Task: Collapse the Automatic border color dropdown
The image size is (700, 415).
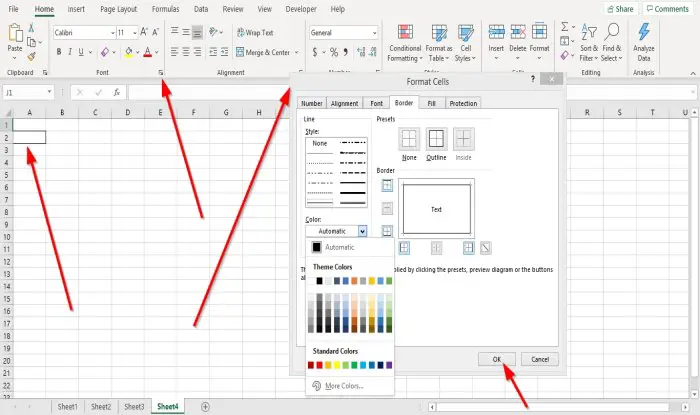Action: click(x=362, y=231)
